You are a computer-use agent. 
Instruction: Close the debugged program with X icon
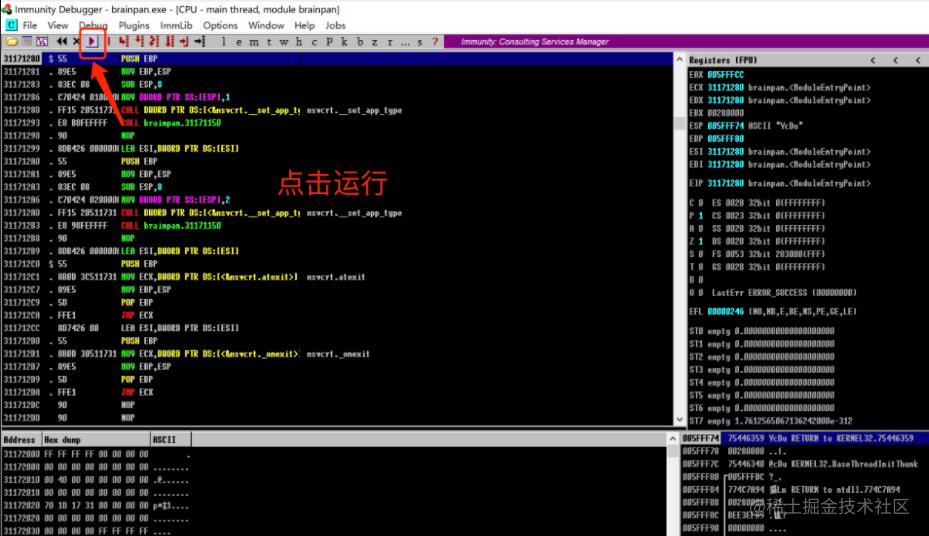pyautogui.click(x=76, y=41)
